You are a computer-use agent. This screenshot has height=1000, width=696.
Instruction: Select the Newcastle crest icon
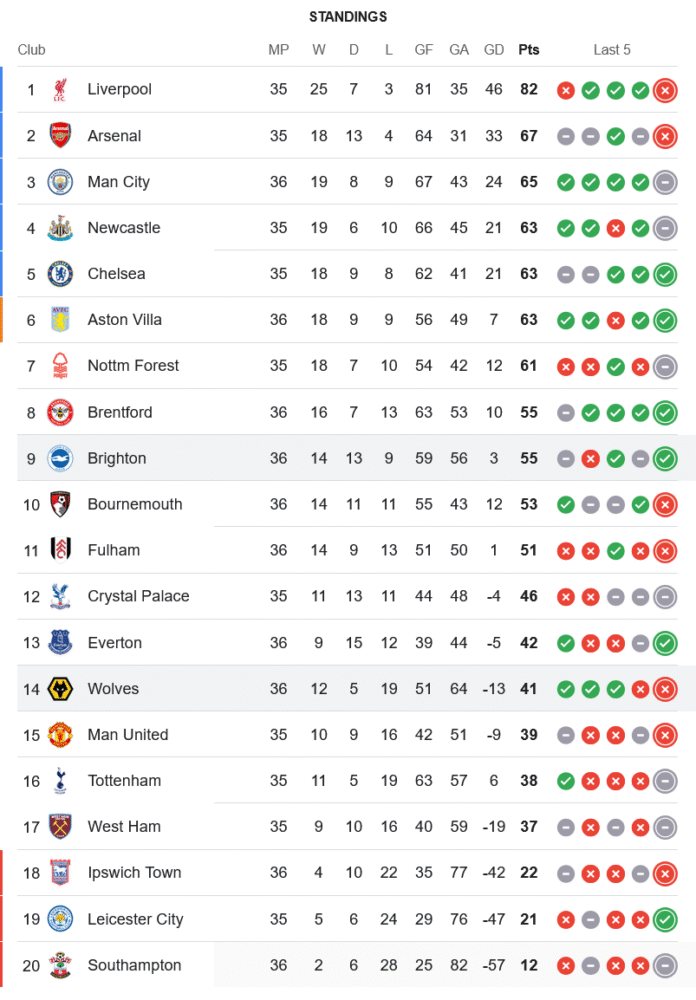tap(60, 228)
